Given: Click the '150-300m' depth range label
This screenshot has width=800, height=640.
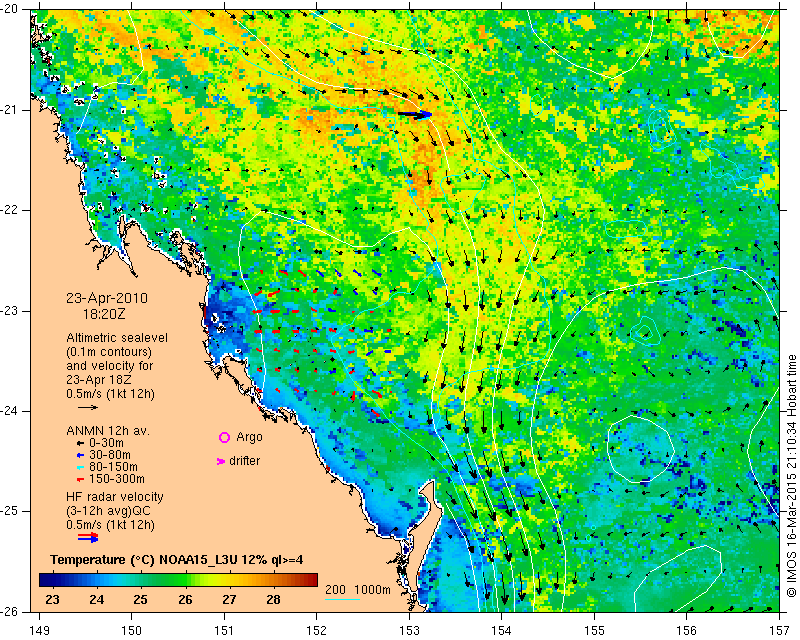Looking at the screenshot, I should tap(117, 479).
